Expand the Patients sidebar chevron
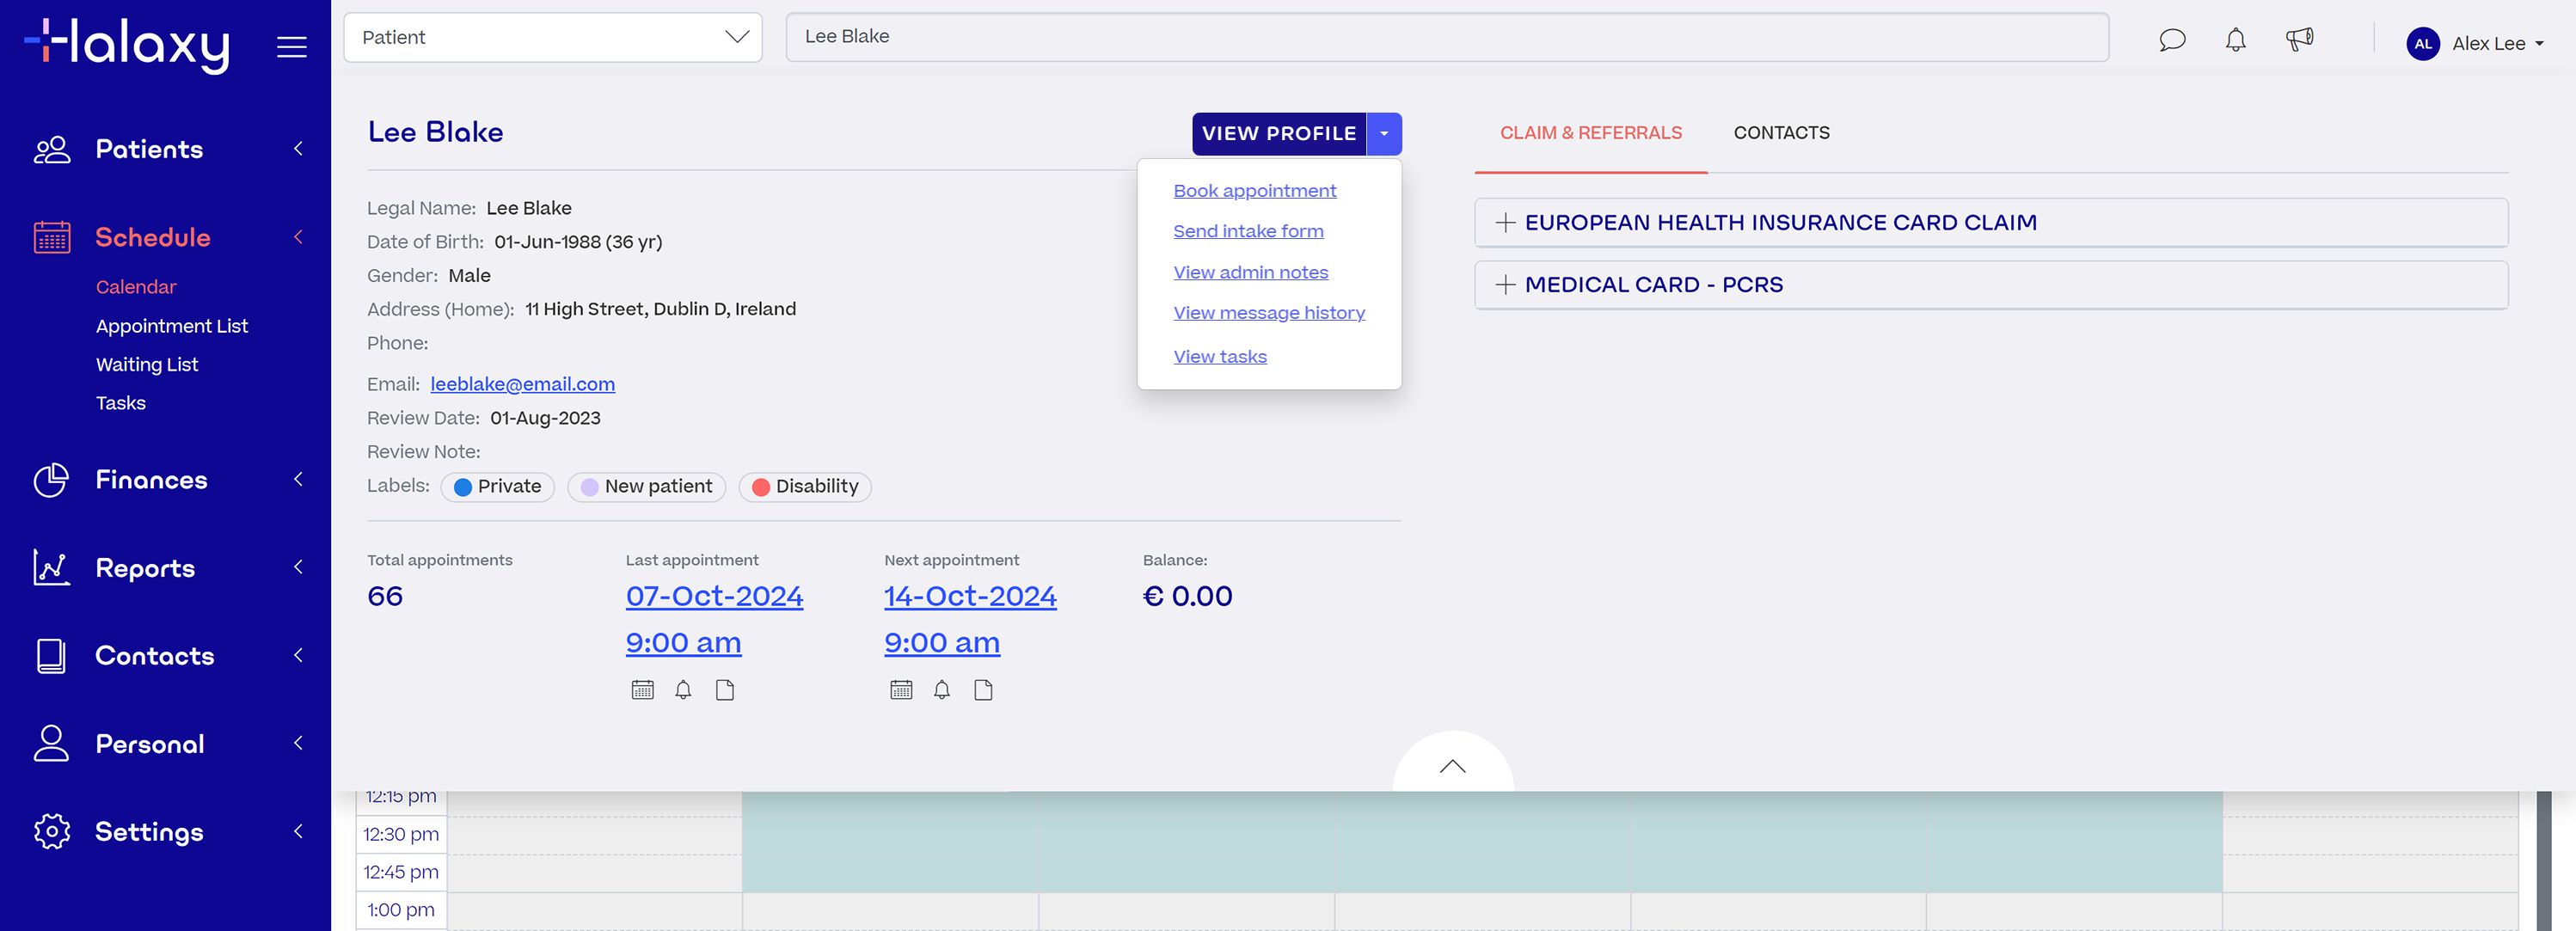2576x931 pixels. [x=298, y=149]
